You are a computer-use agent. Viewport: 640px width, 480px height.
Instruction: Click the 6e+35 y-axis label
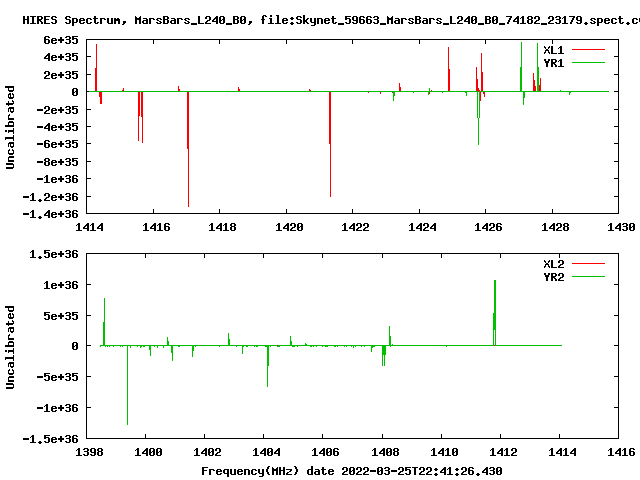[x=61, y=40]
